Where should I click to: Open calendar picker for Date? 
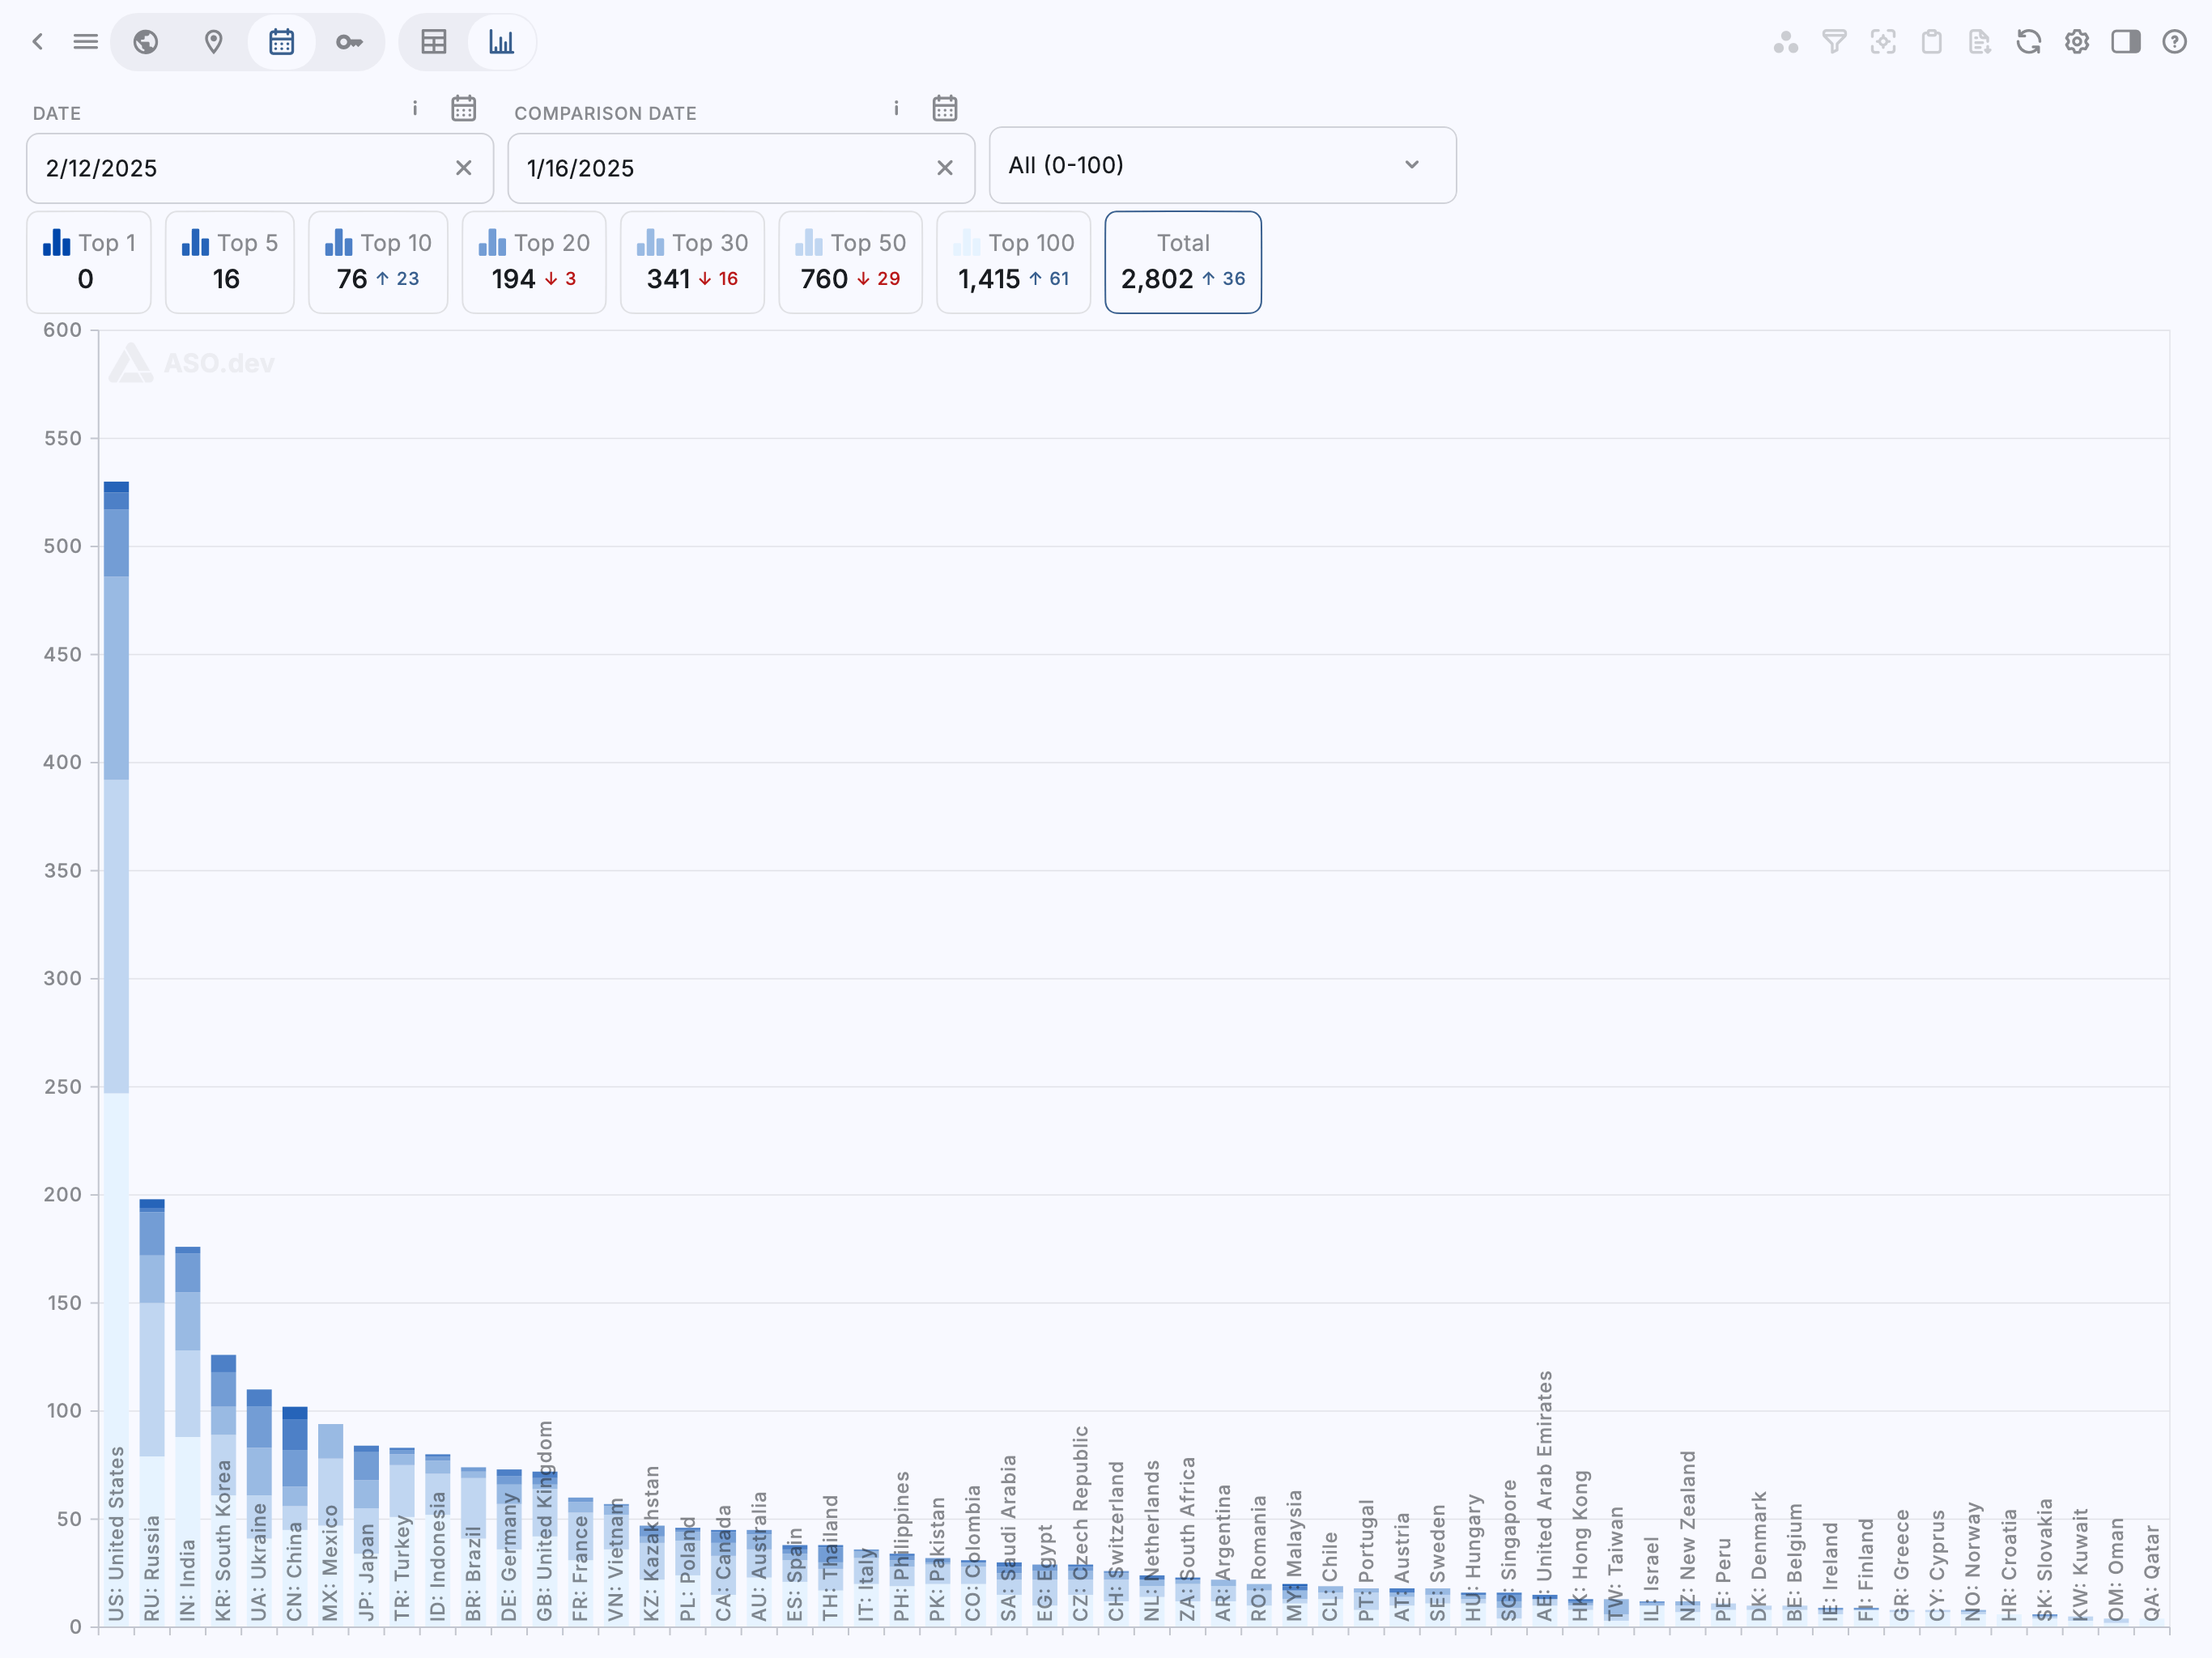click(463, 108)
